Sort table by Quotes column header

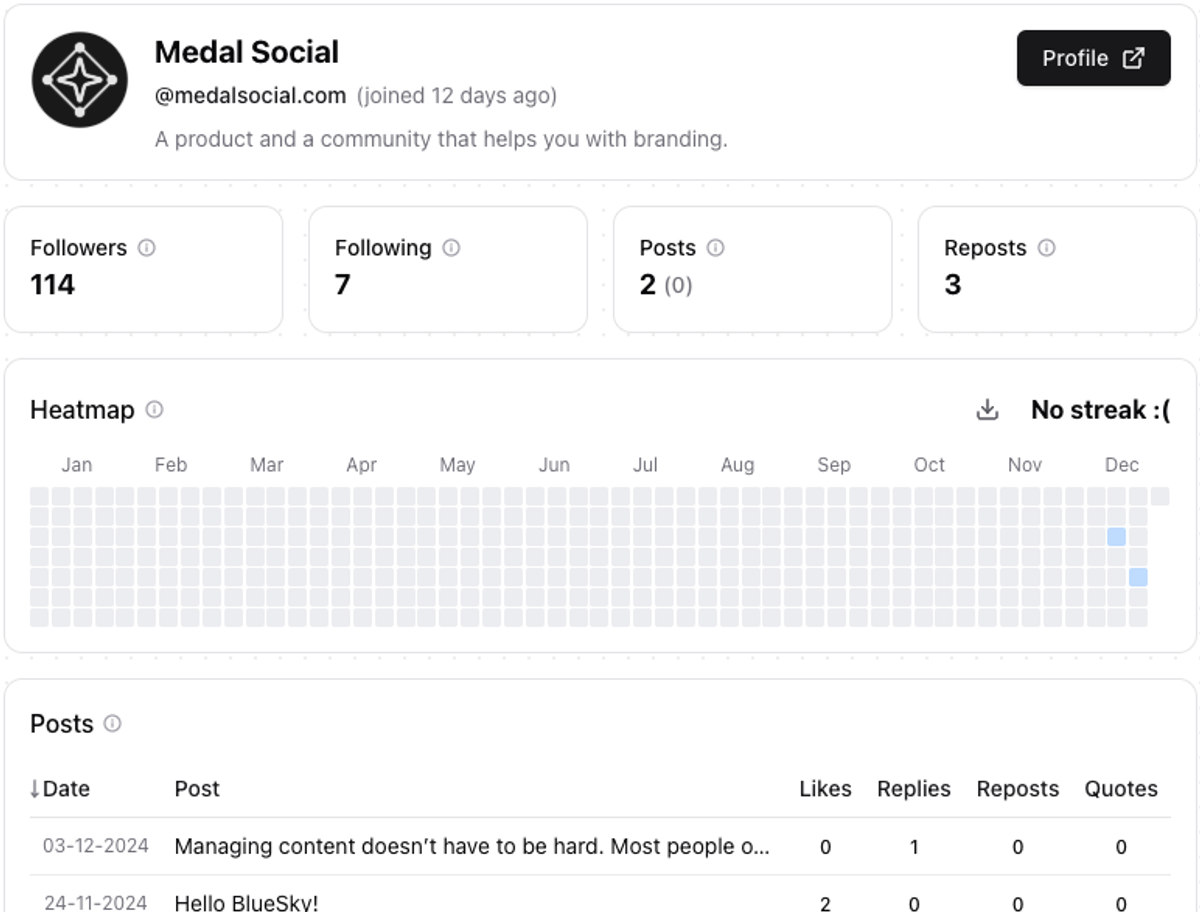click(x=1121, y=789)
